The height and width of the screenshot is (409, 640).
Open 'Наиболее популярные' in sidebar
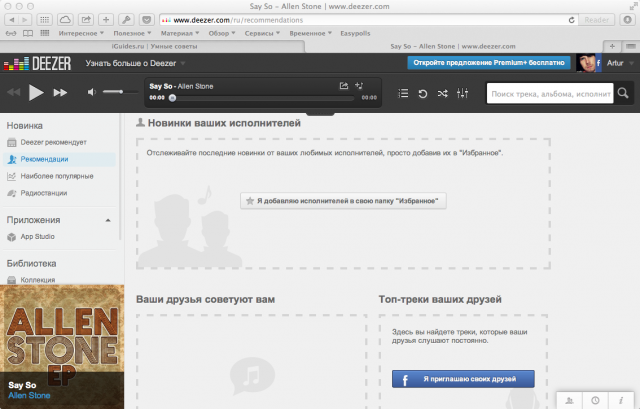(x=57, y=176)
